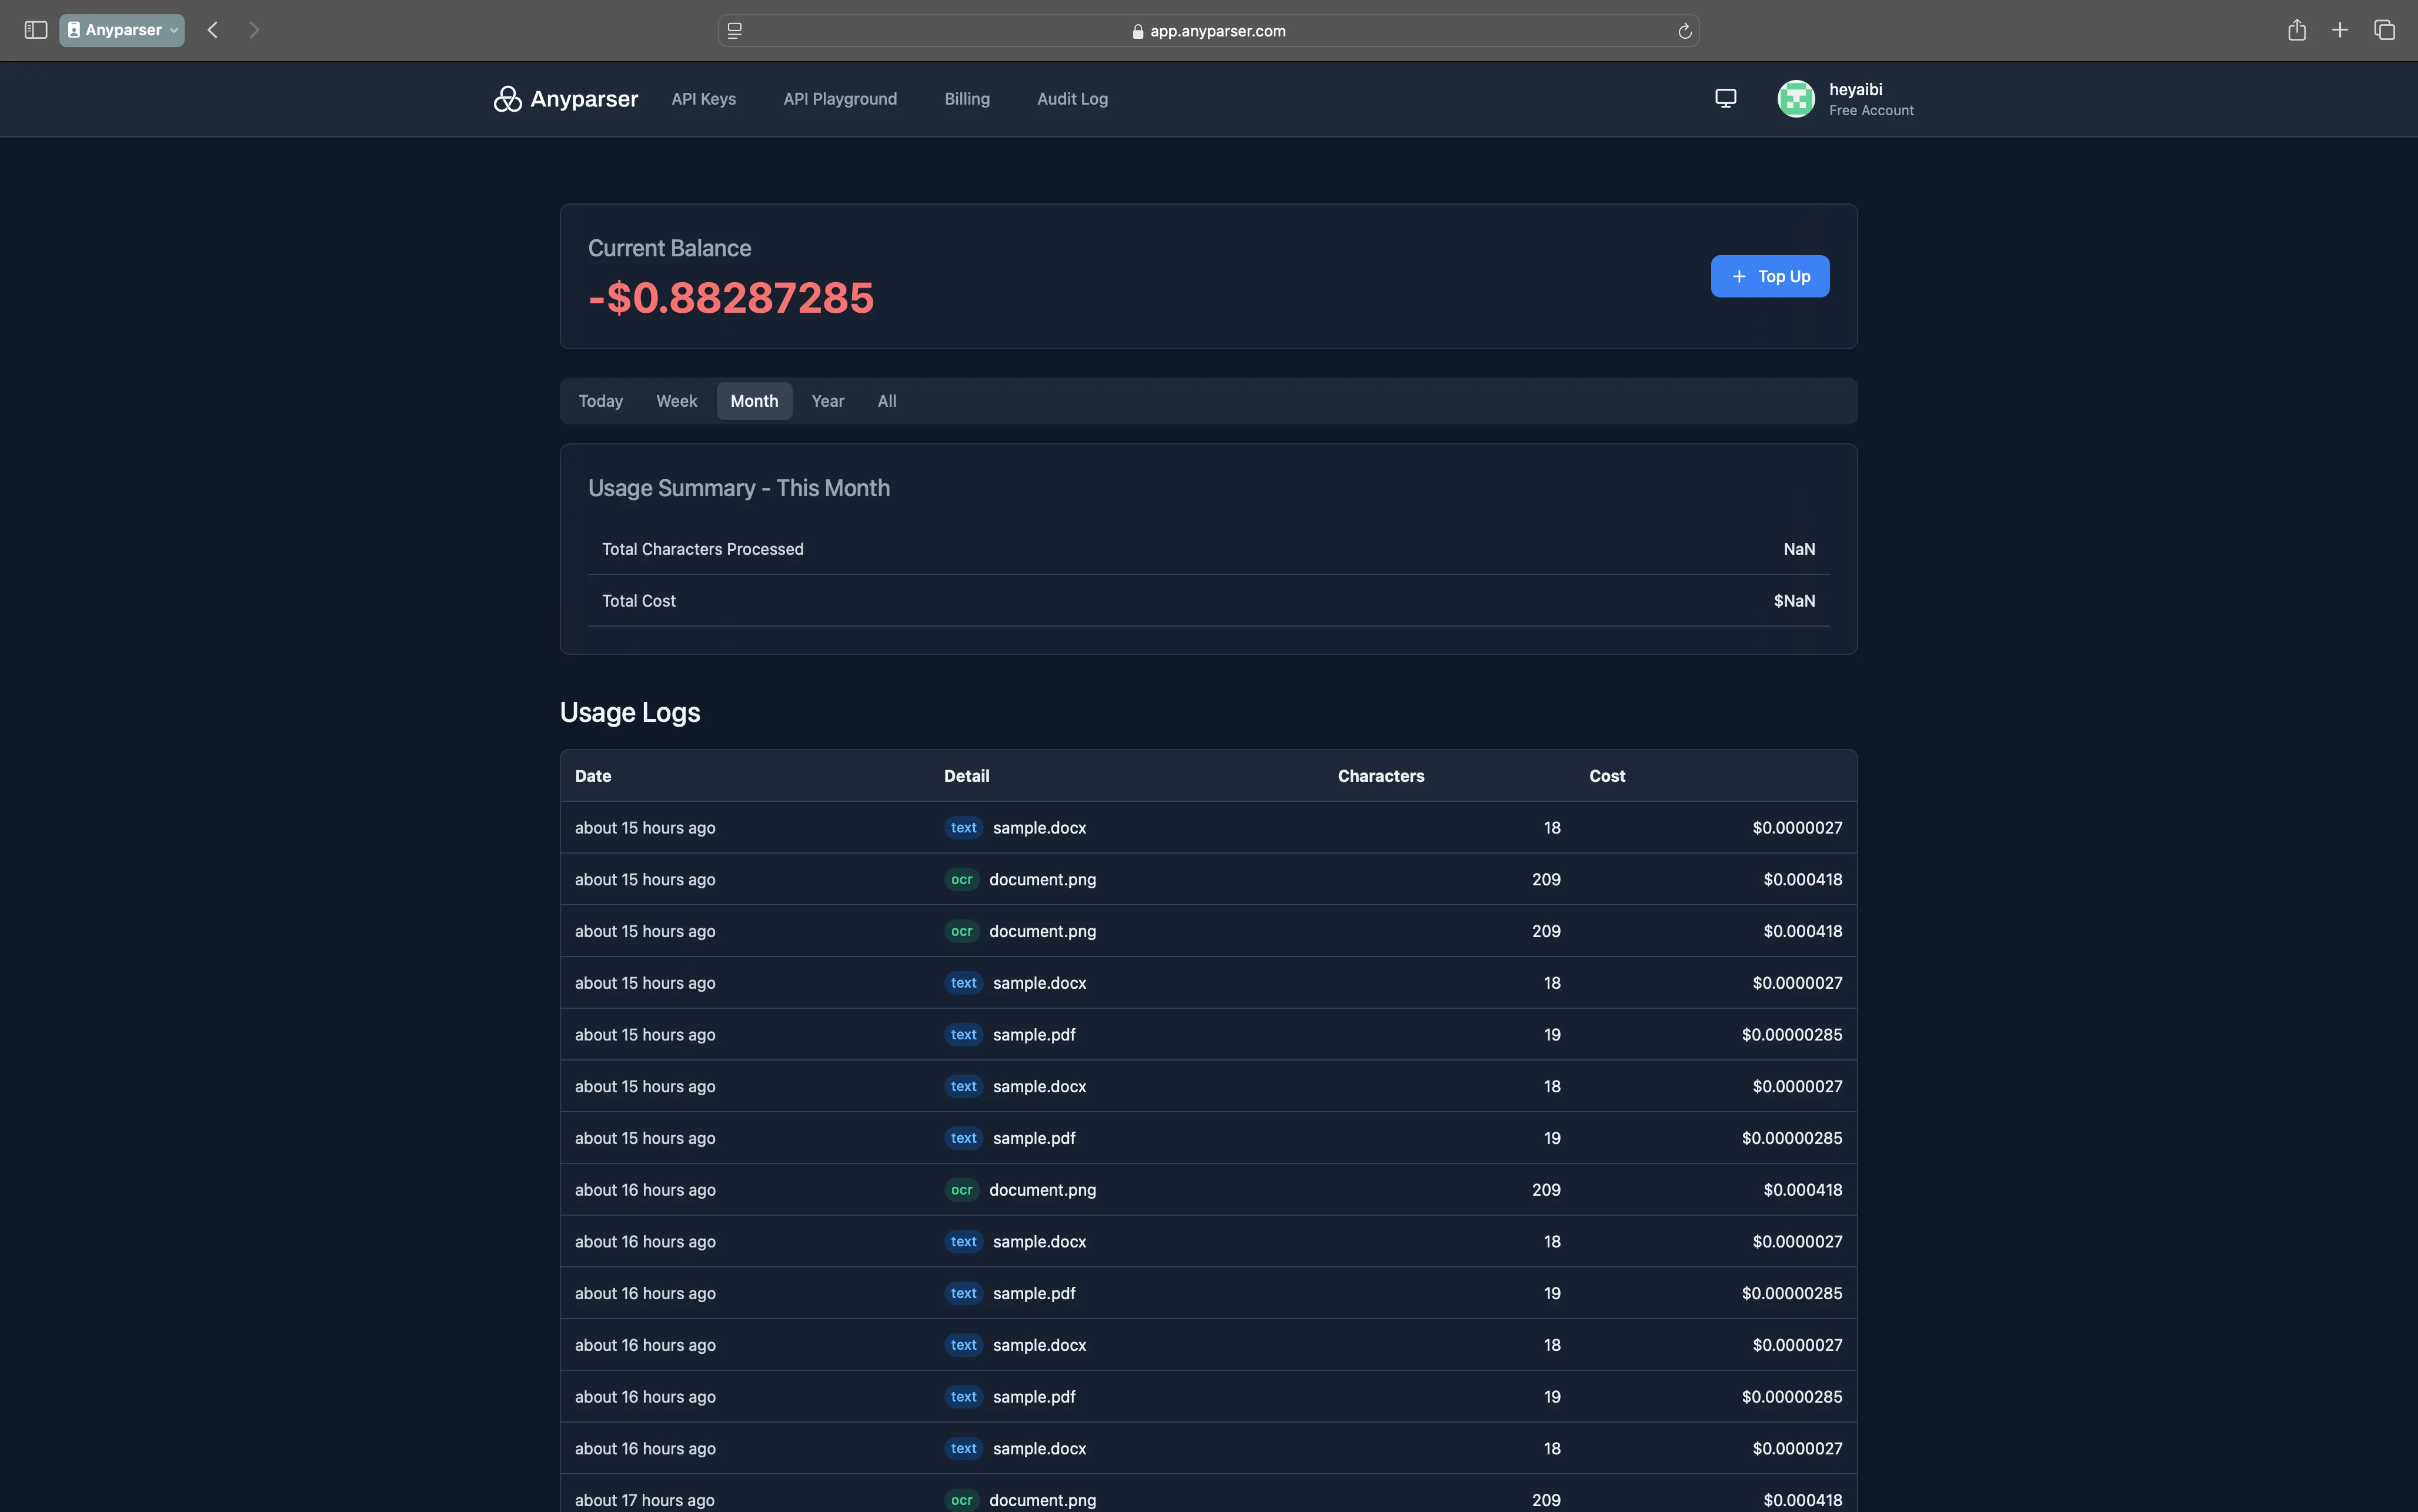2418x1512 pixels.
Task: Open a new browser tab
Action: [2340, 30]
